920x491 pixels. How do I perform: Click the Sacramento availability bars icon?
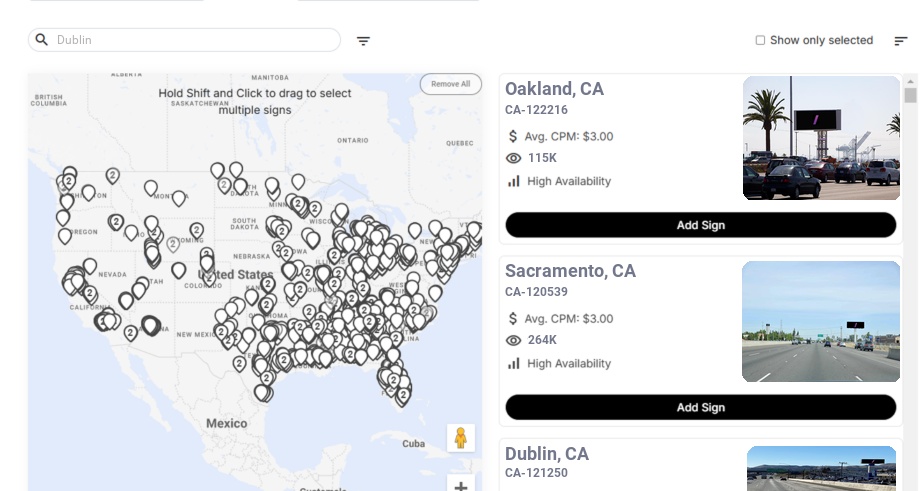click(x=514, y=363)
